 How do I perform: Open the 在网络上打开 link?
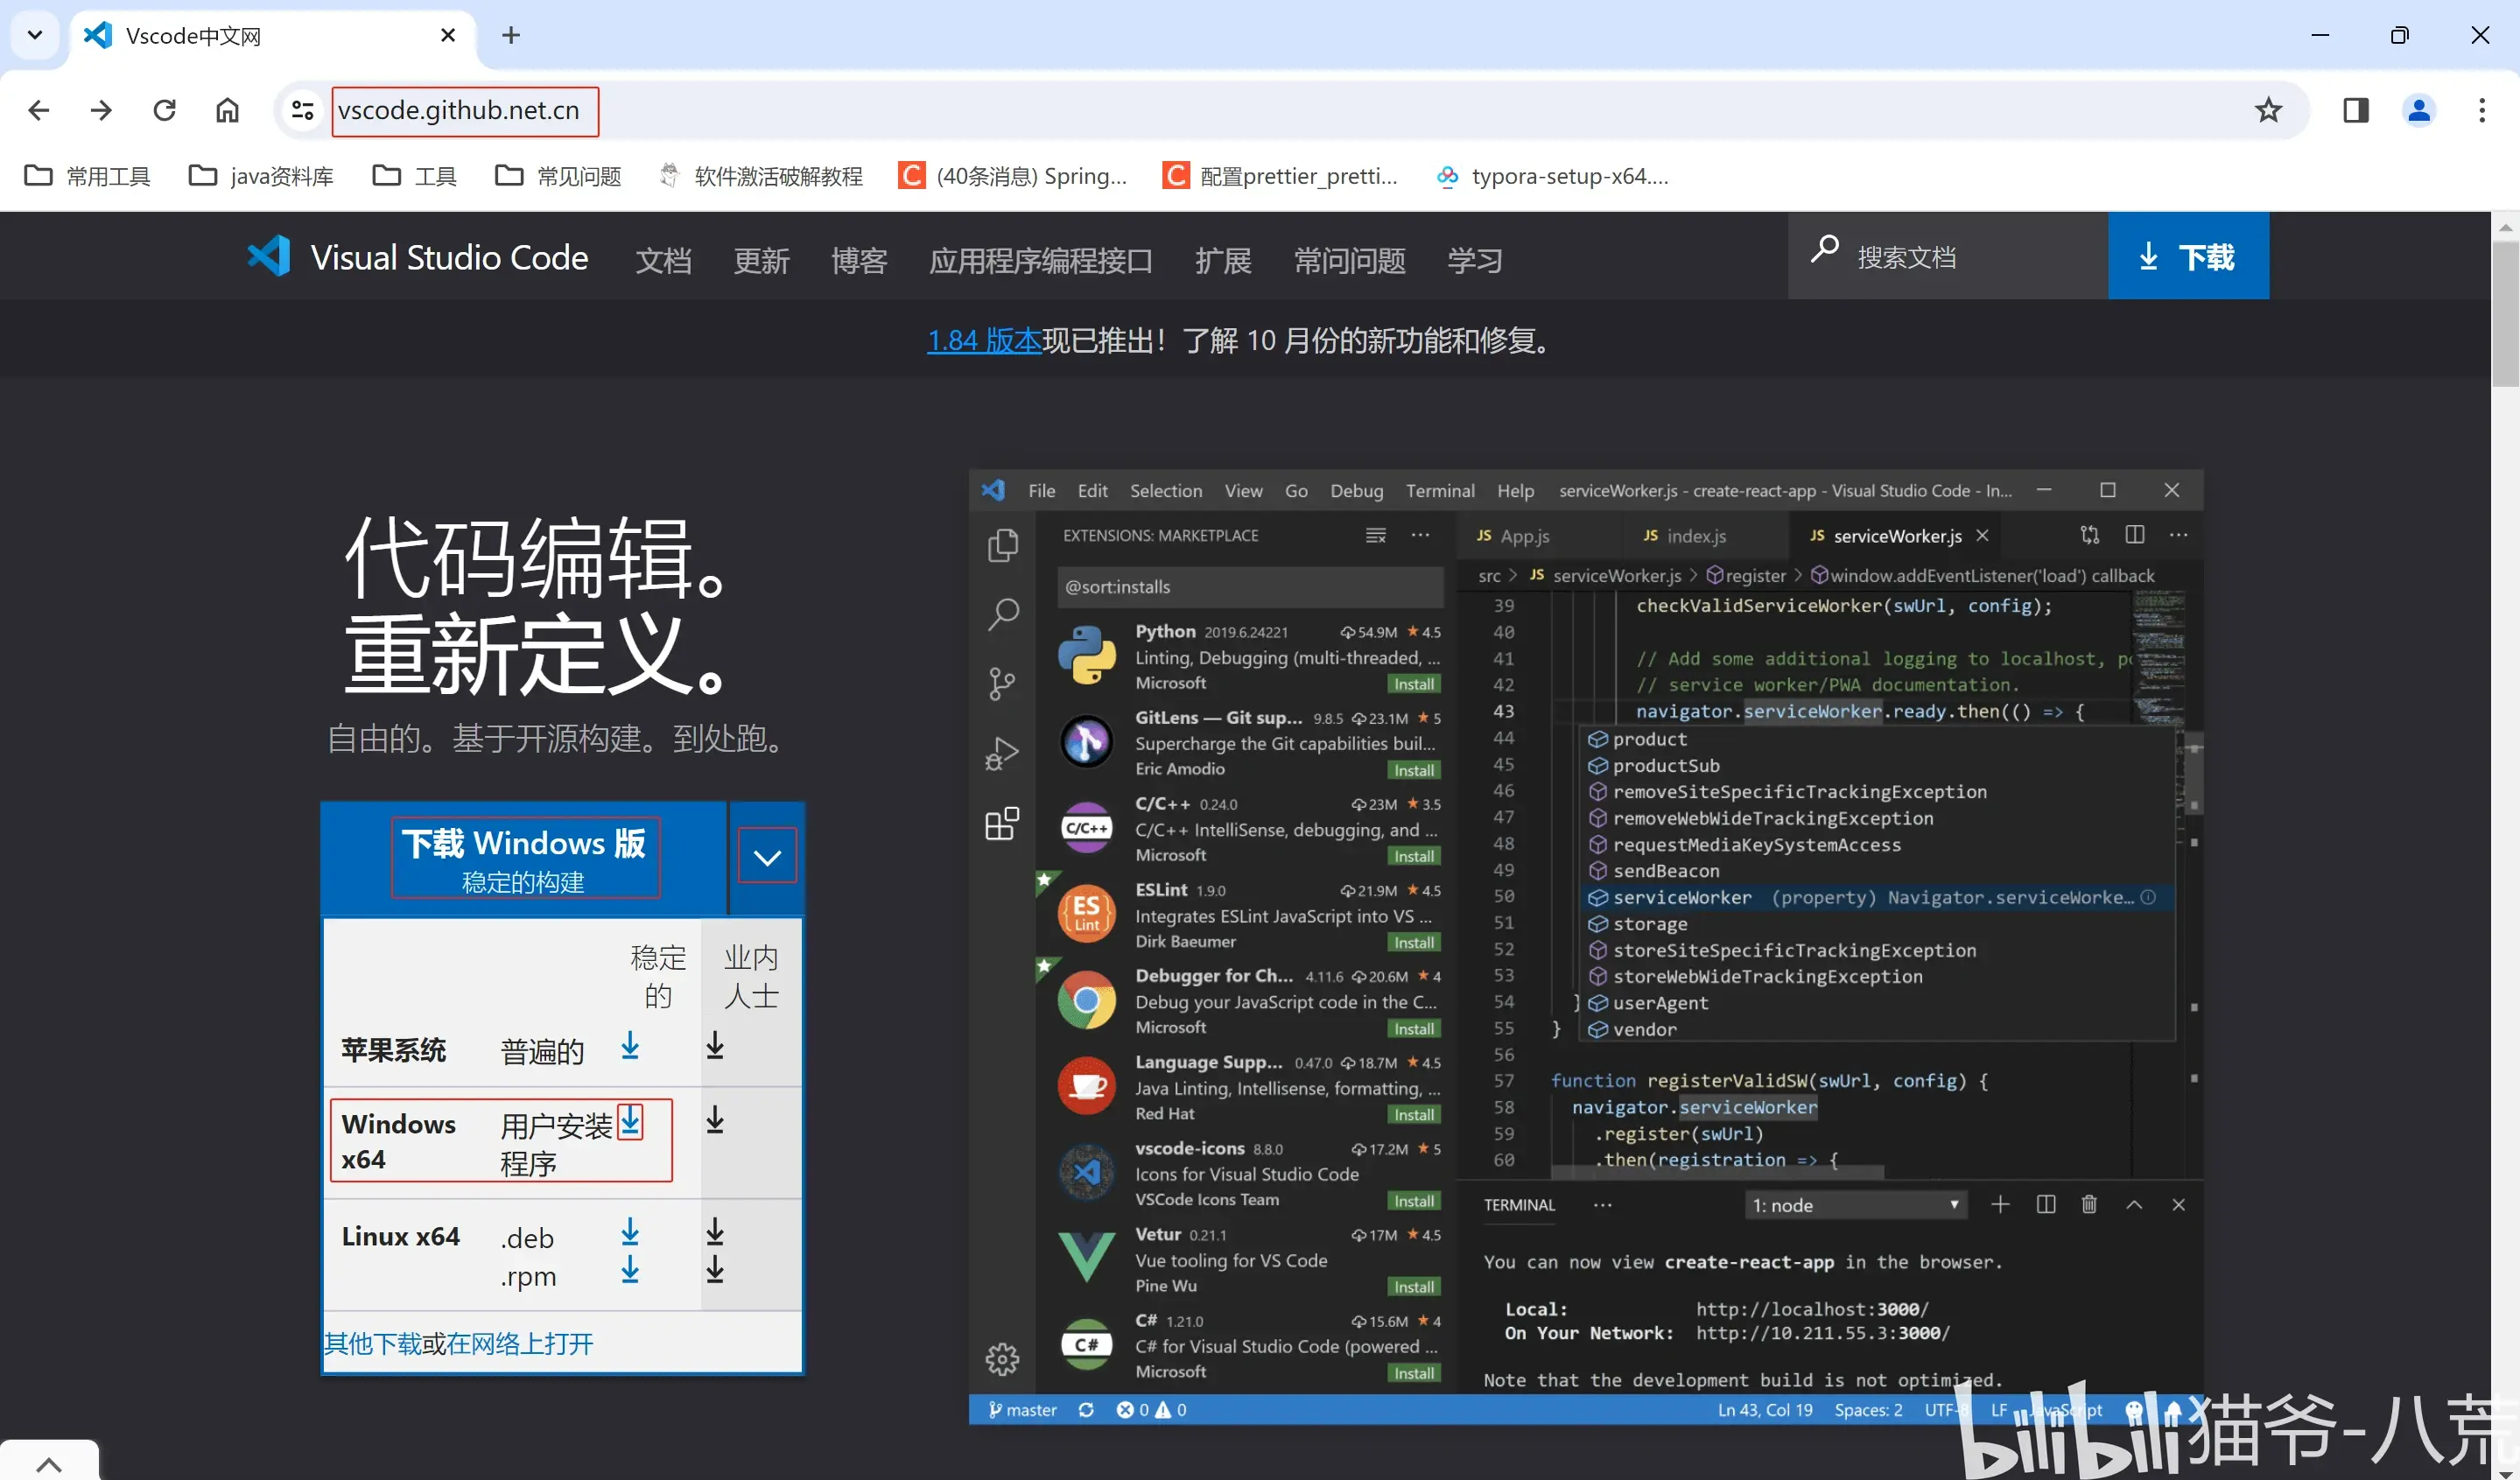click(x=520, y=1343)
